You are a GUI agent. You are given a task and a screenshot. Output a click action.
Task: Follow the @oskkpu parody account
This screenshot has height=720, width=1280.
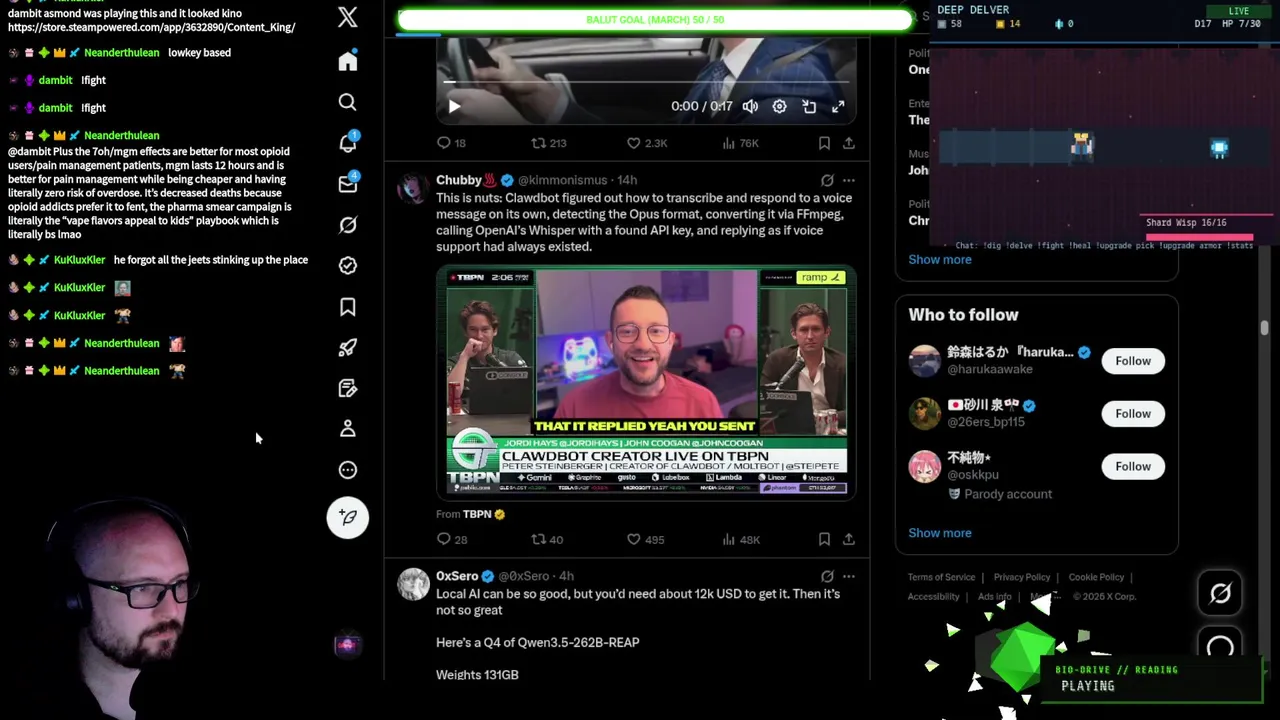pyautogui.click(x=1133, y=467)
